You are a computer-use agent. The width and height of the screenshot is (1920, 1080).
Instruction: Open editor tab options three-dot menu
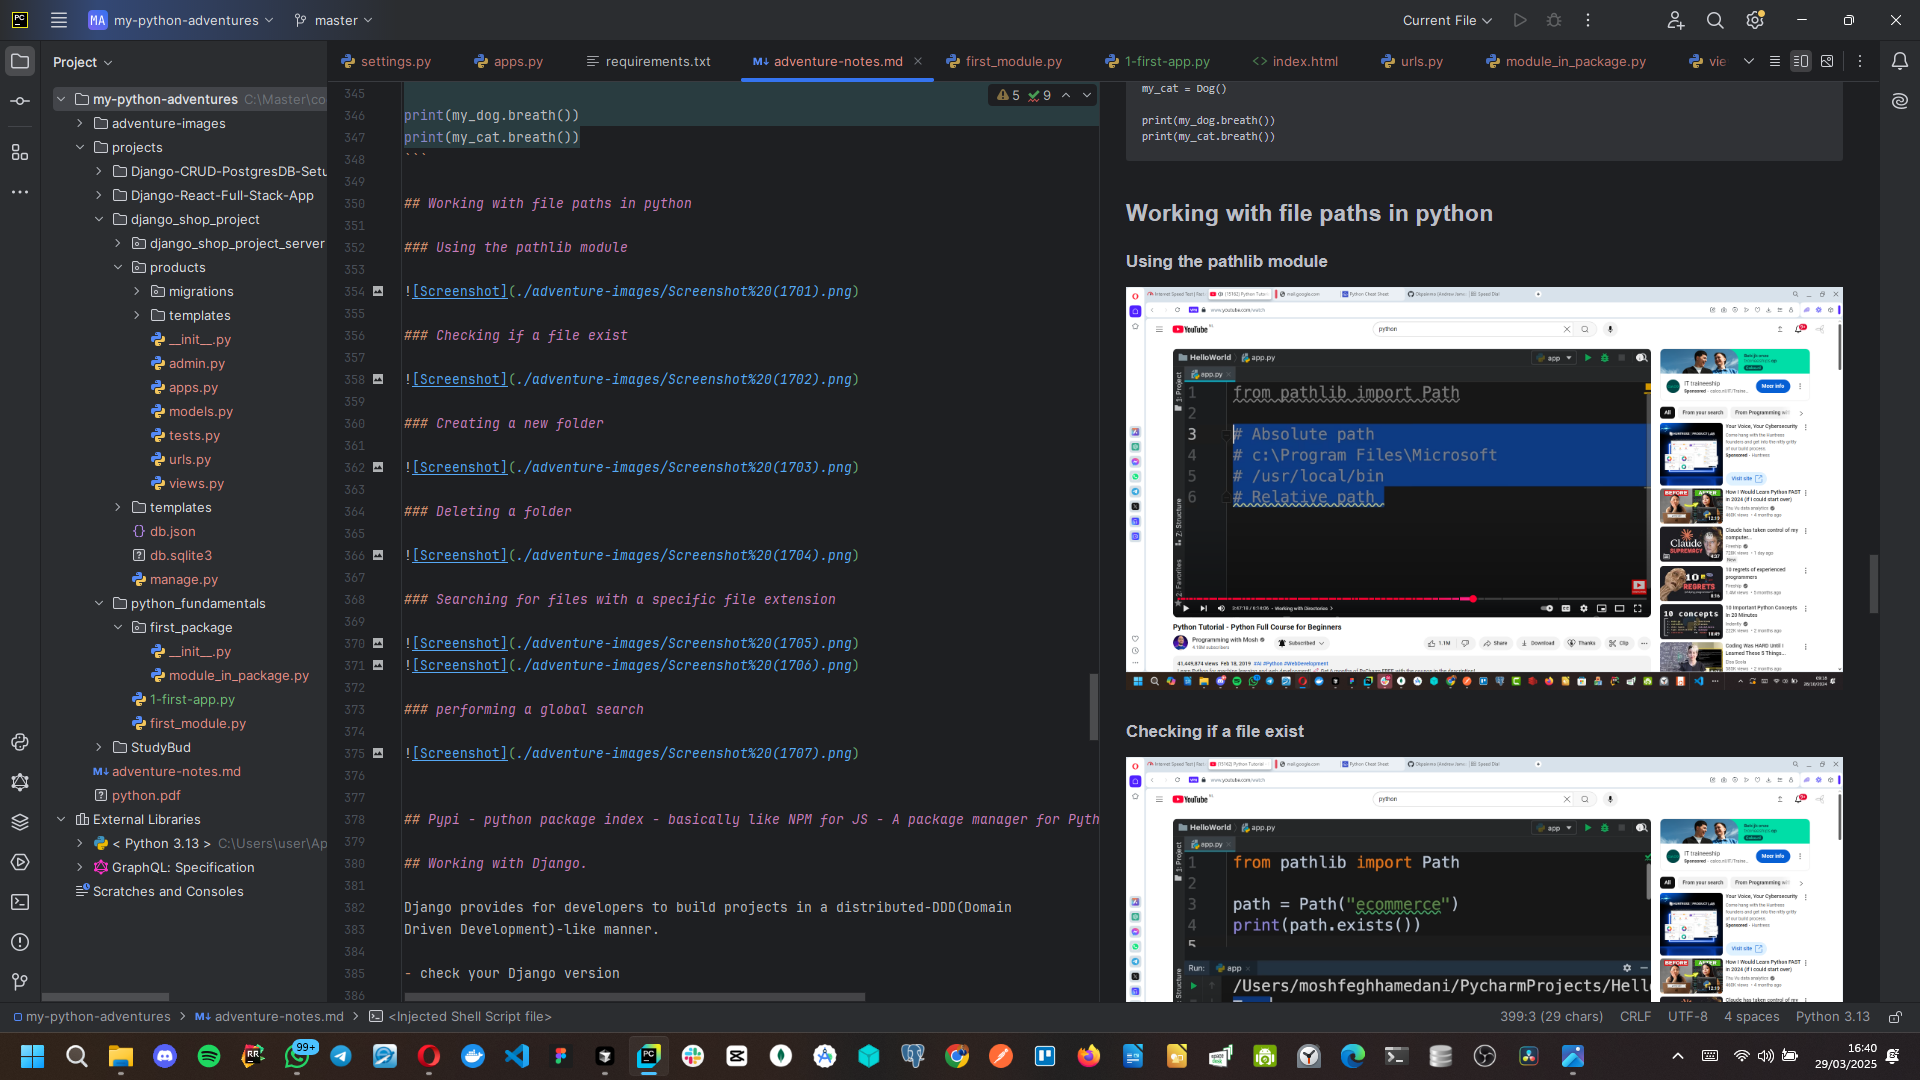1860,61
